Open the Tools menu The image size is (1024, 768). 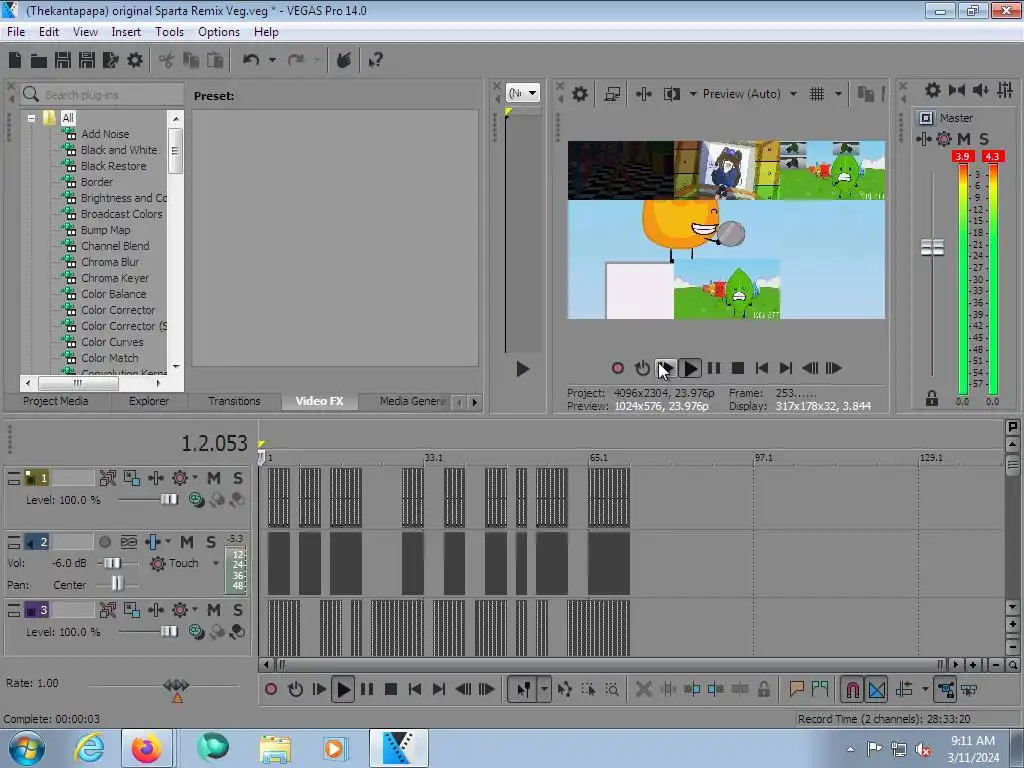(169, 32)
